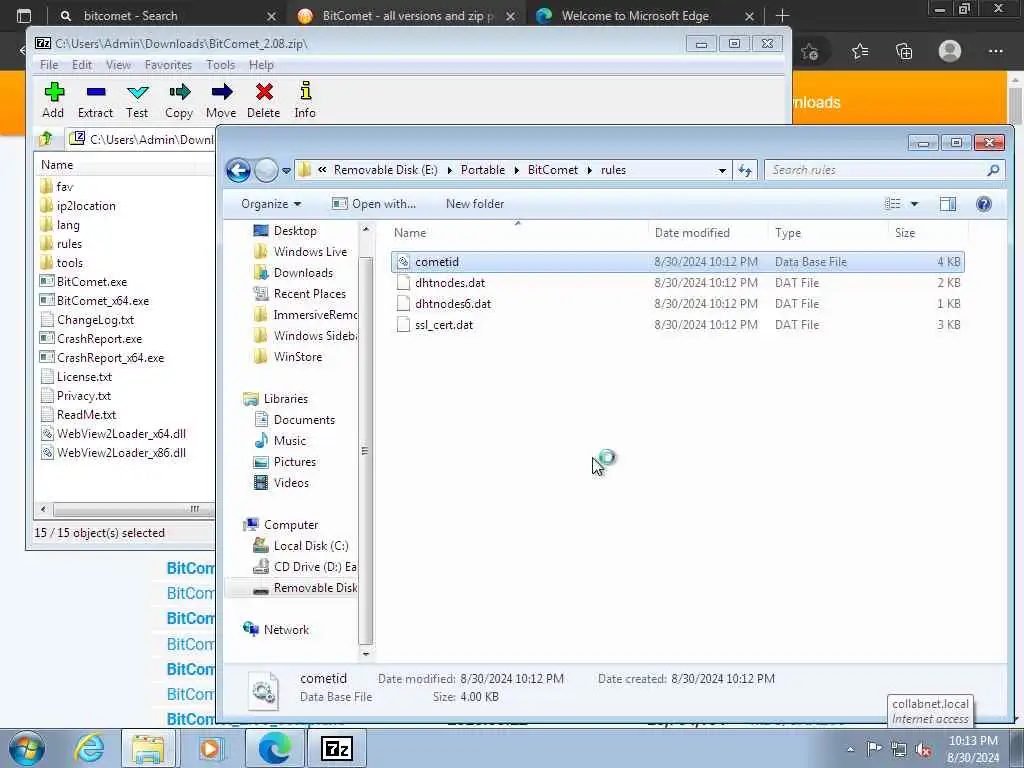Run the Test tool in 7-Zip
The image size is (1024, 768).
point(137,100)
